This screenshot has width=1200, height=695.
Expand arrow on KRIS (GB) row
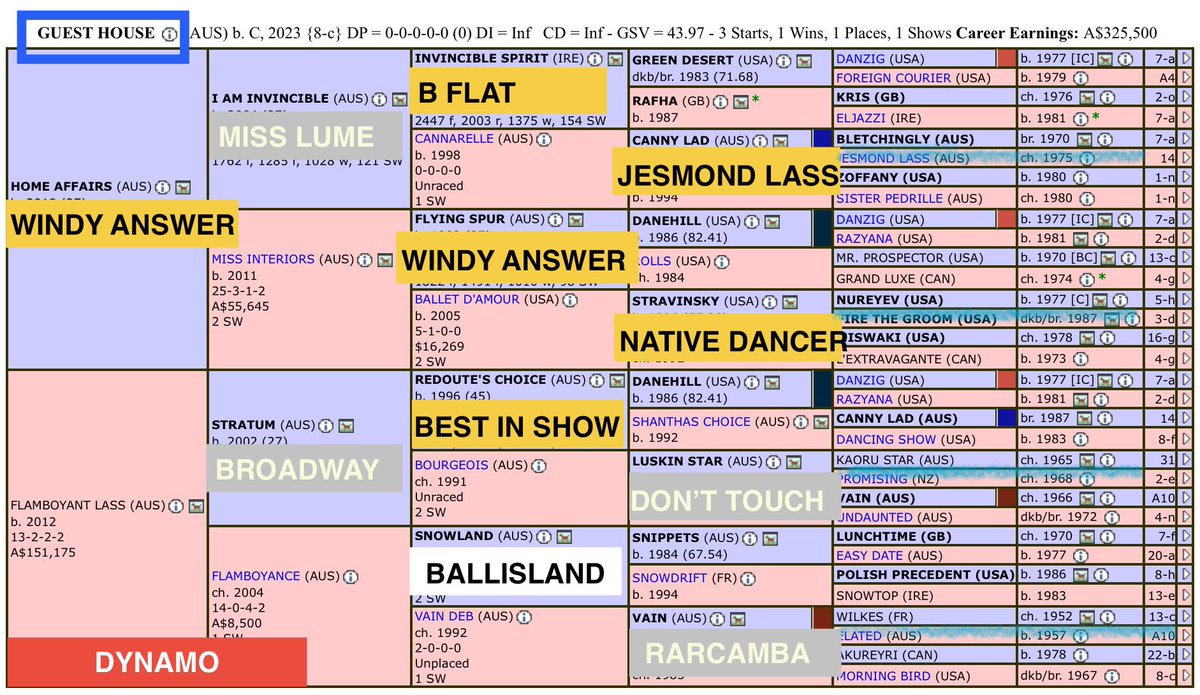(1185, 98)
